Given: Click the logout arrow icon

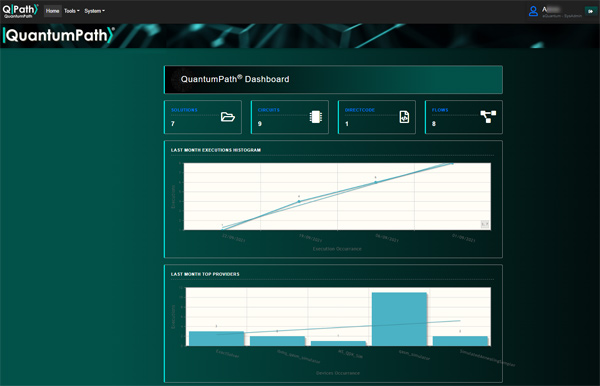Looking at the screenshot, I should point(590,11).
